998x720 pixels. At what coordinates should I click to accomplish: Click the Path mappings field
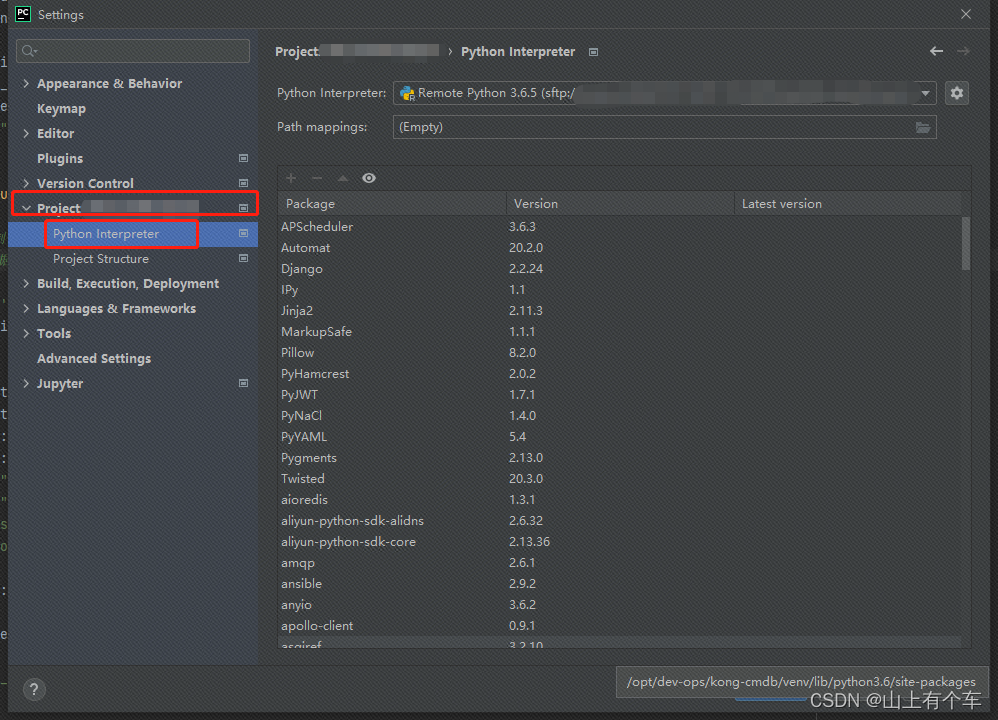(x=664, y=127)
